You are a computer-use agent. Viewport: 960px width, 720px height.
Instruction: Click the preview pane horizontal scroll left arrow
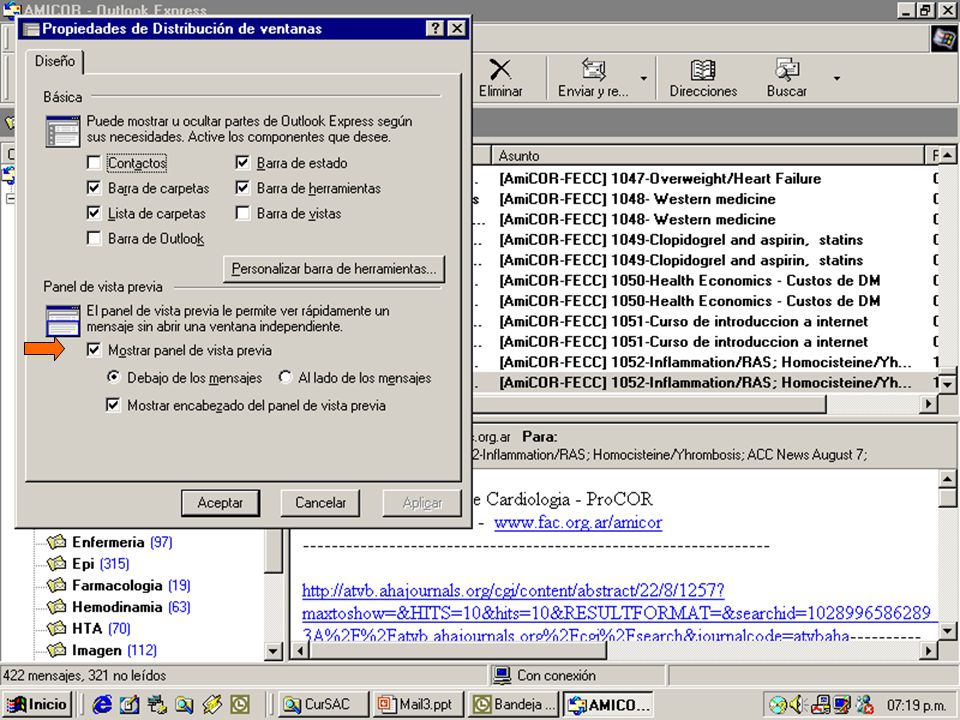click(299, 650)
